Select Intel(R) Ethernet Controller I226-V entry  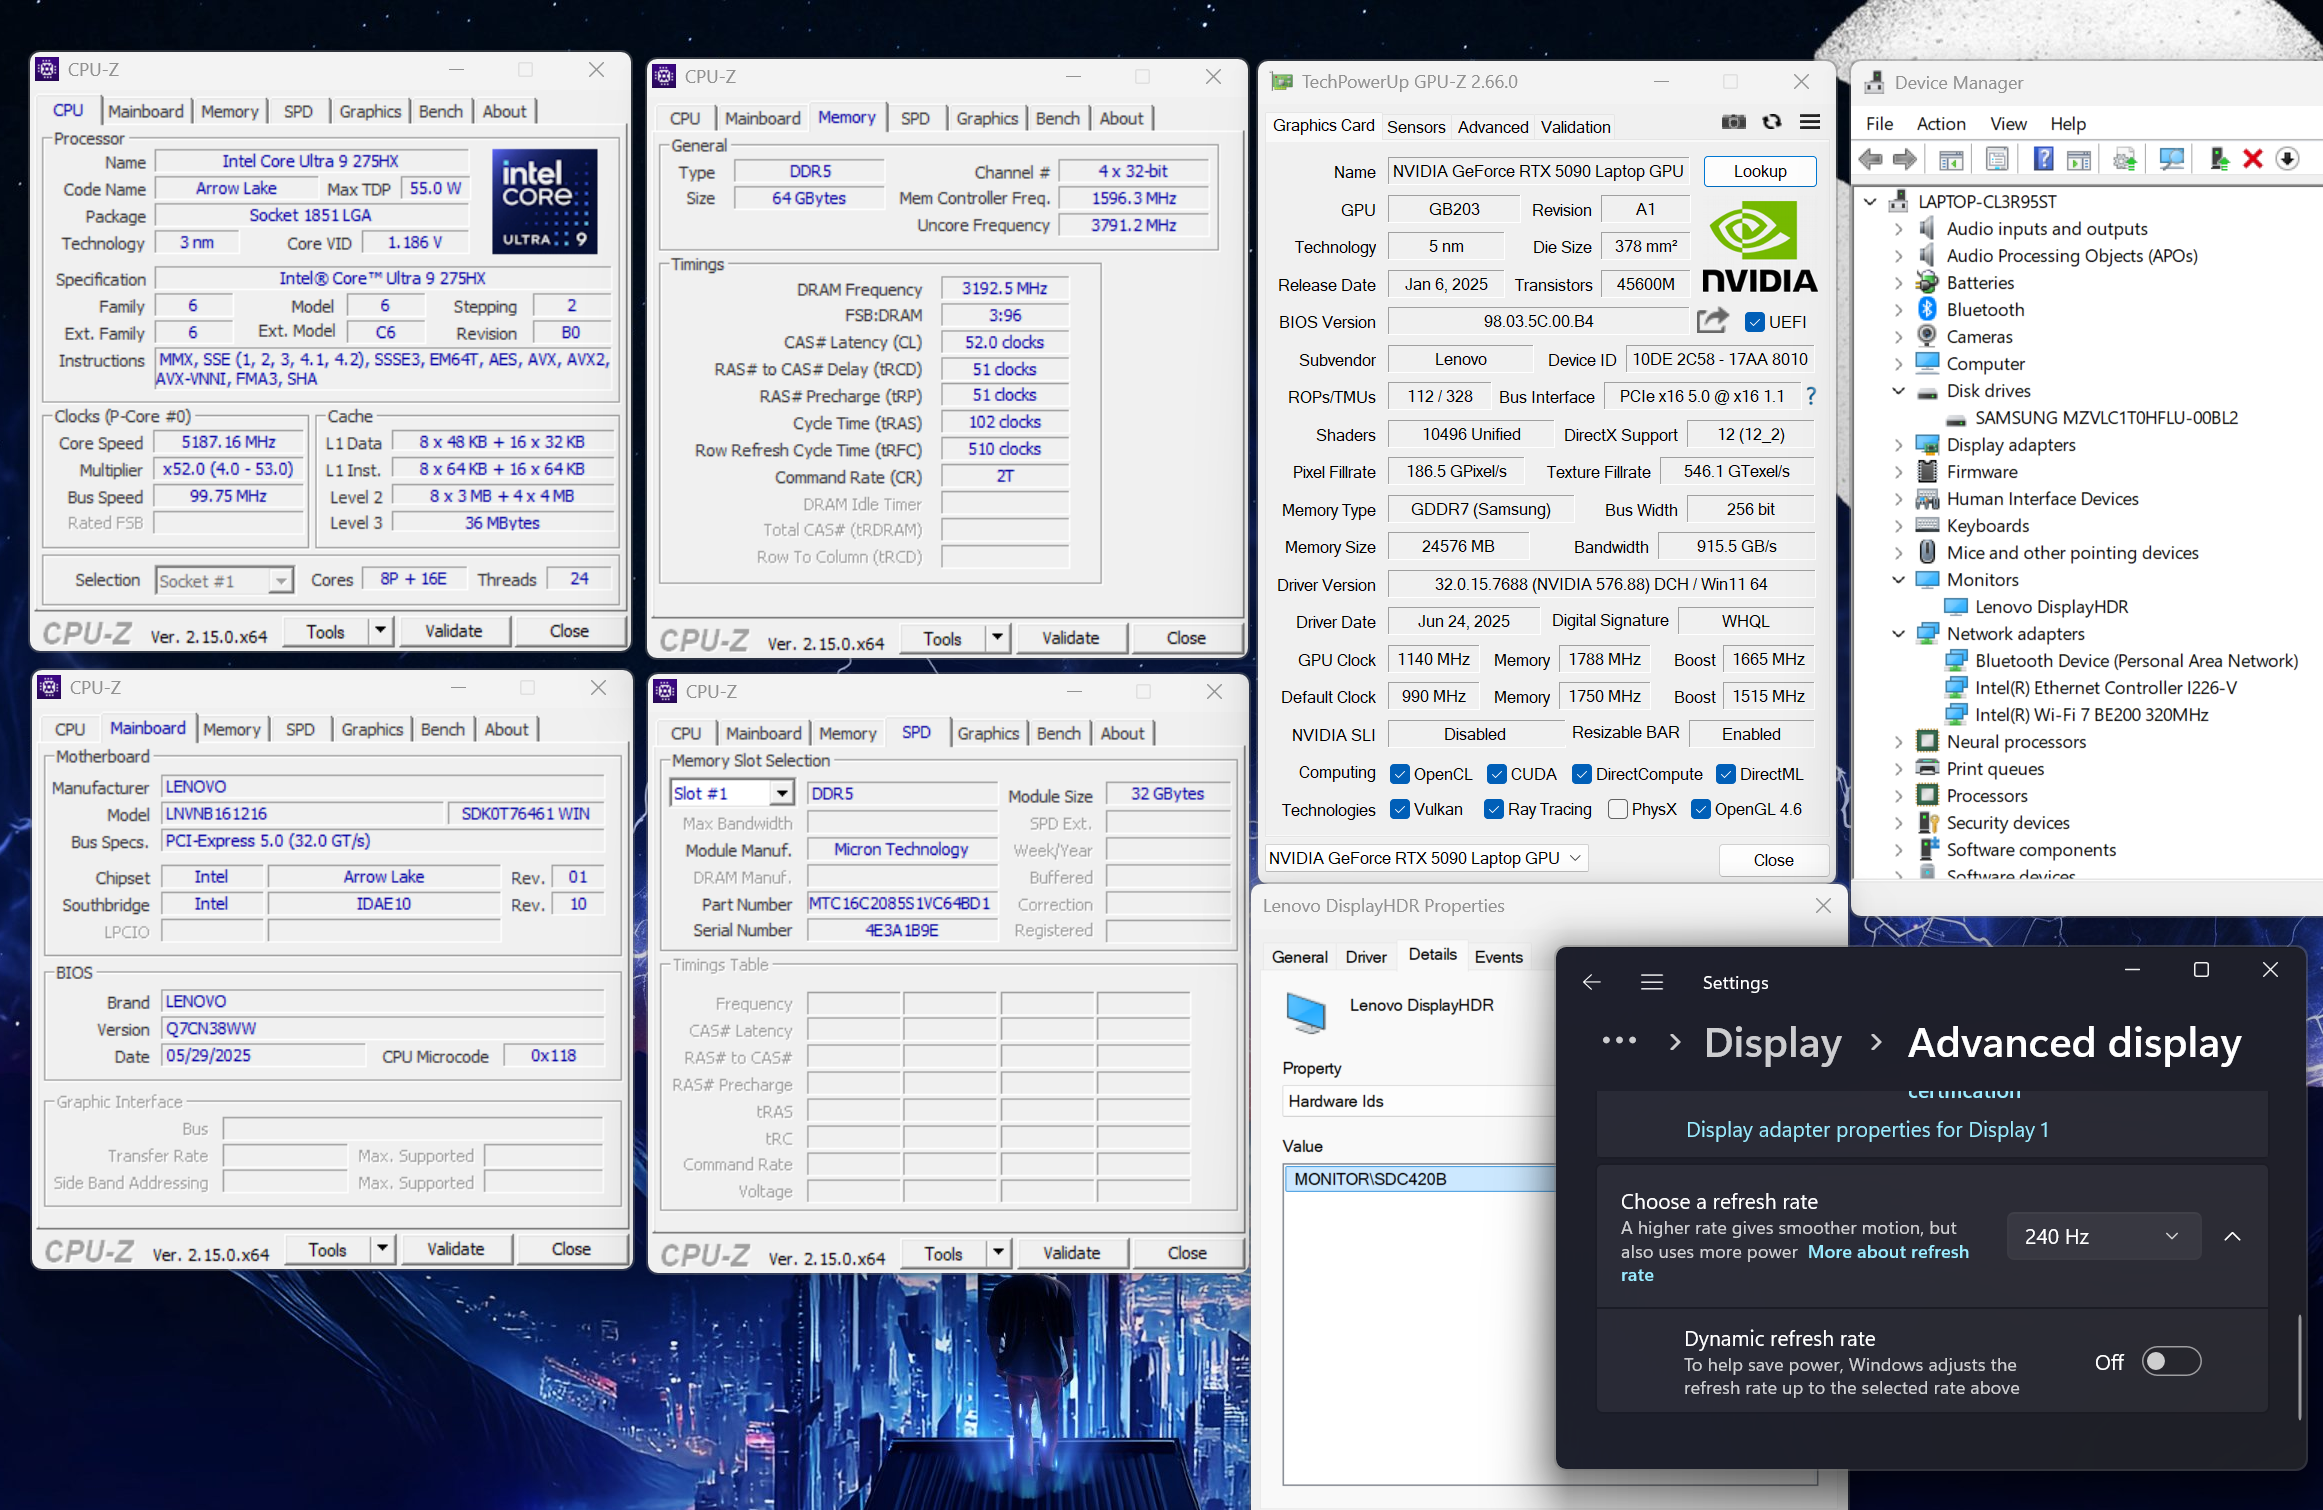pos(2105,688)
